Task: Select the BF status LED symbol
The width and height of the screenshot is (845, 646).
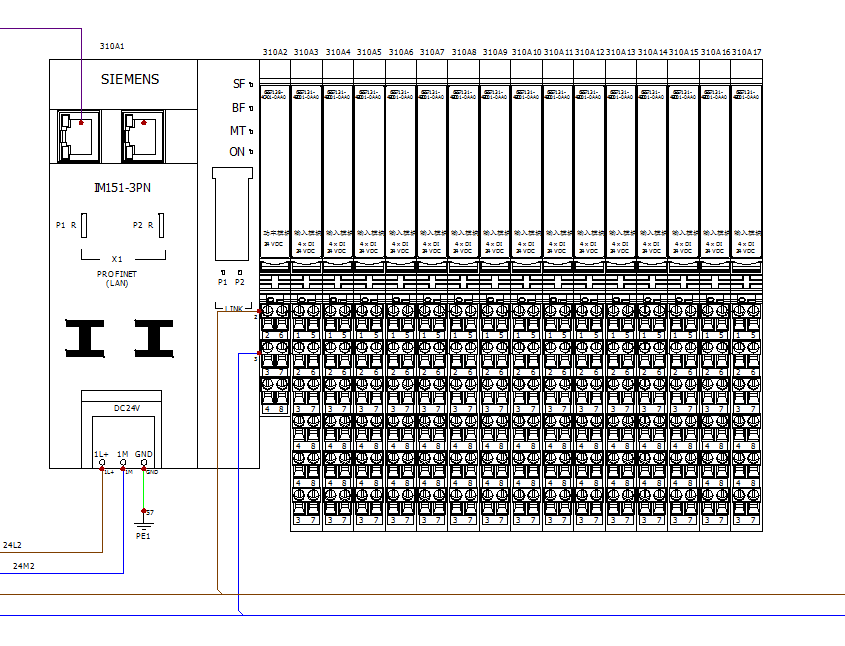Action: tap(251, 108)
